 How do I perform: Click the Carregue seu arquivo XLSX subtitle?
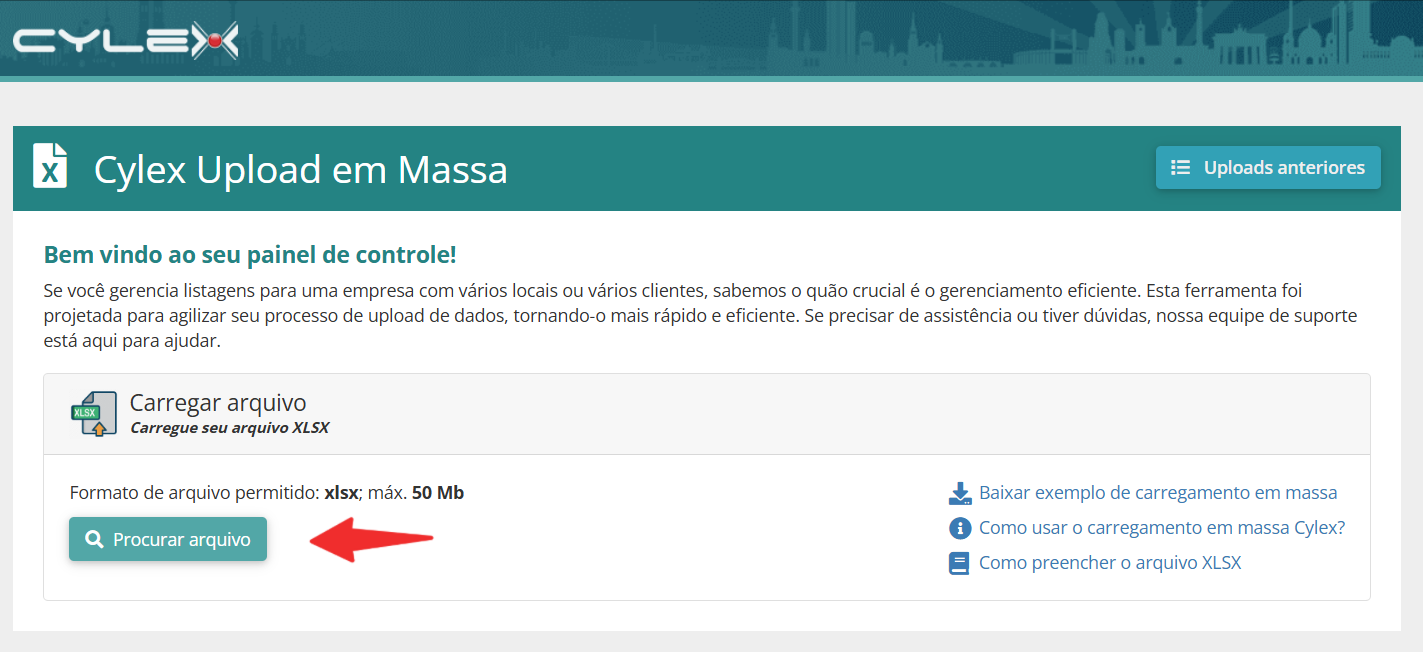click(x=230, y=428)
